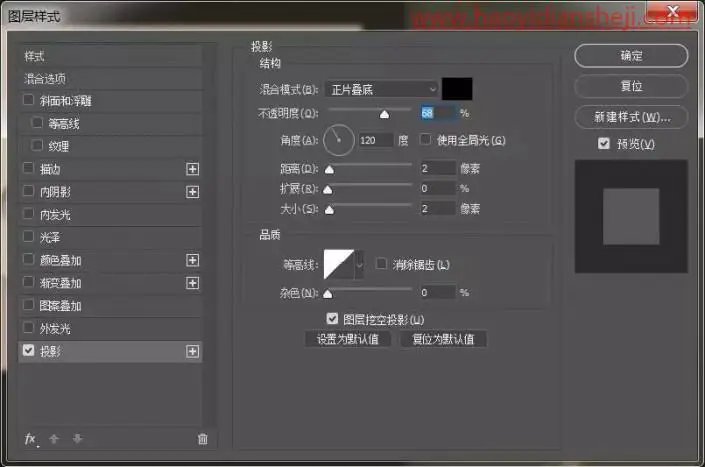Enable the 光泽 checkbox
This screenshot has width=705, height=467.
28,236
